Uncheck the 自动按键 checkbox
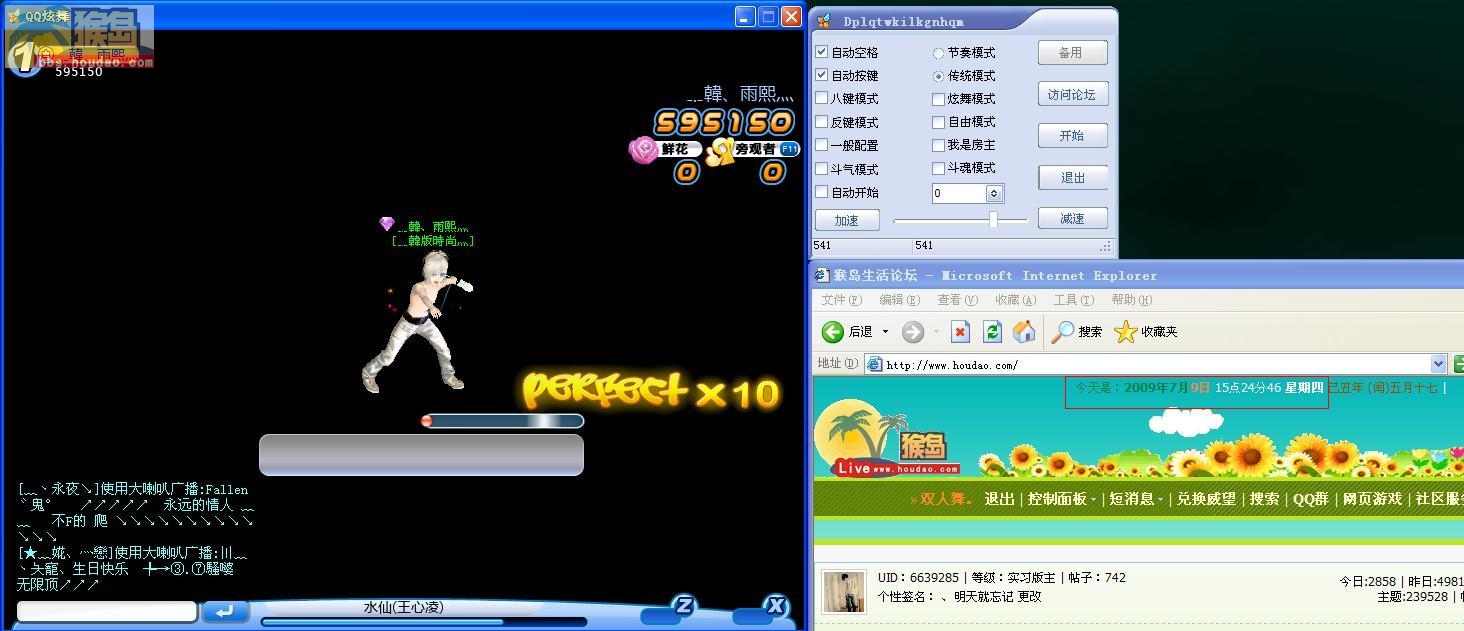Viewport: 1464px width, 631px height. point(822,75)
